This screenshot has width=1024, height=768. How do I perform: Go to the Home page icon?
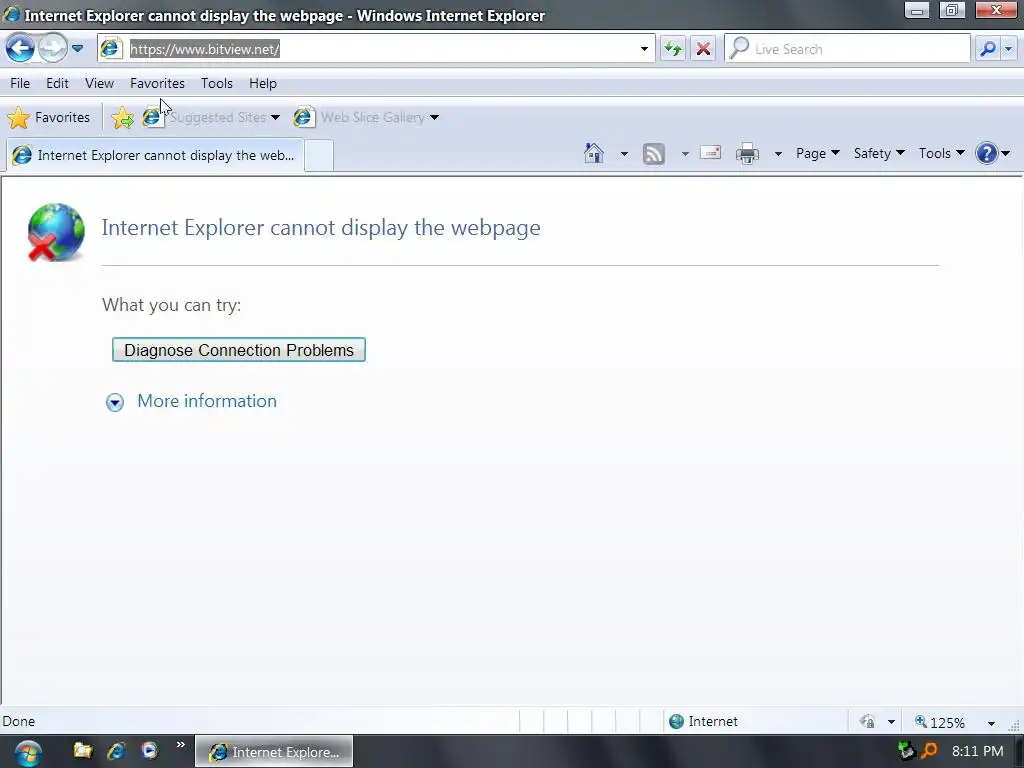pos(594,153)
